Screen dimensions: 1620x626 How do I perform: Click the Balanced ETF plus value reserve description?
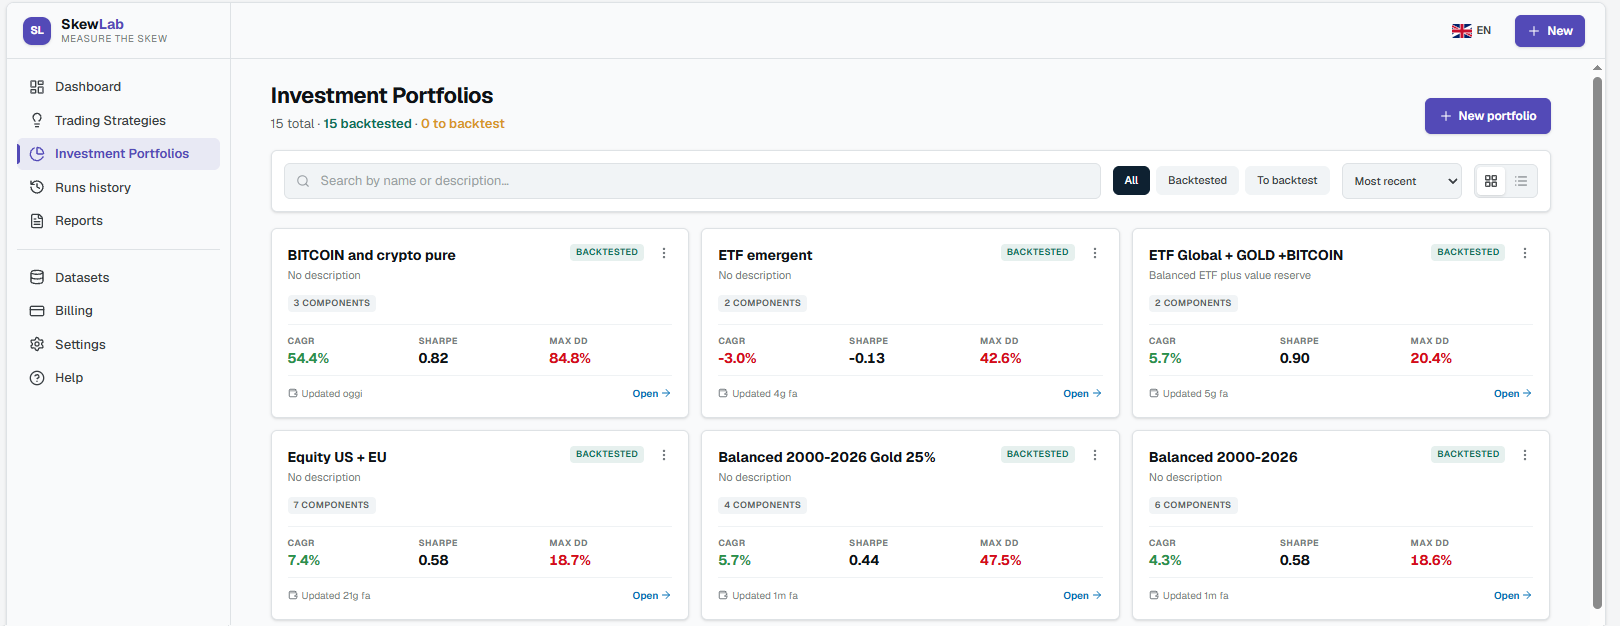point(1230,276)
